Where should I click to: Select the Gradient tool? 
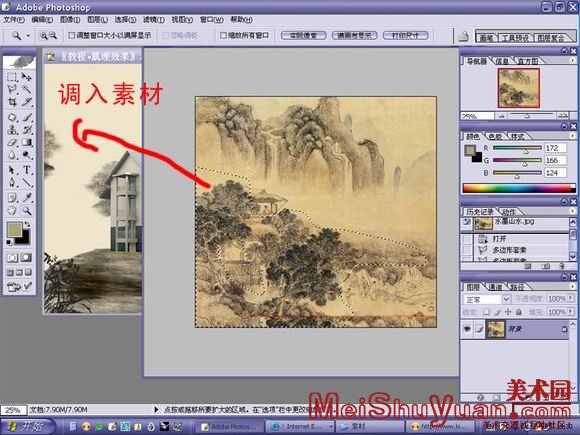tap(26, 142)
